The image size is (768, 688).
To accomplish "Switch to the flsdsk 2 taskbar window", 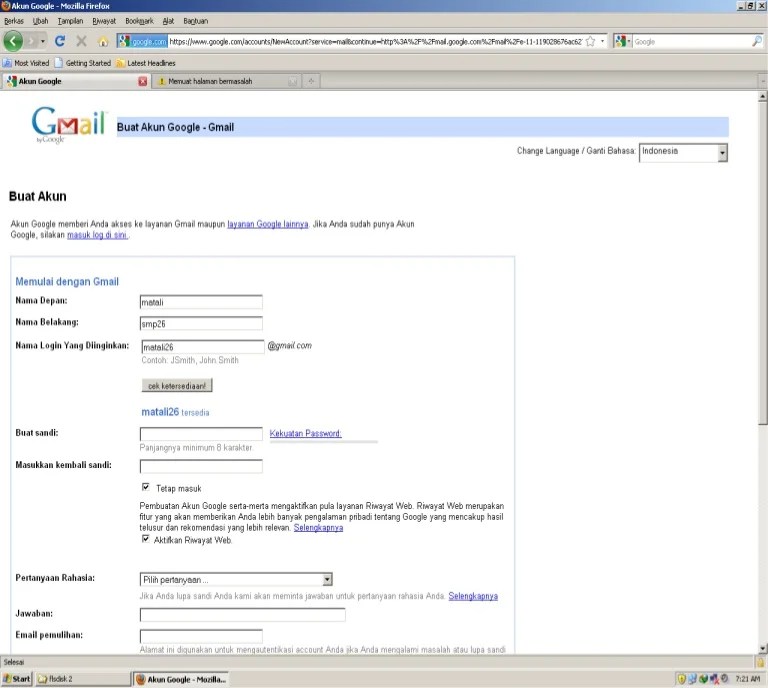I will (x=82, y=679).
